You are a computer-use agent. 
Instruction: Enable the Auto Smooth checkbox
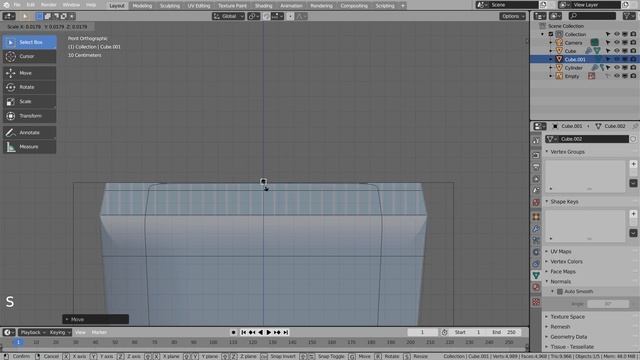[x=560, y=291]
